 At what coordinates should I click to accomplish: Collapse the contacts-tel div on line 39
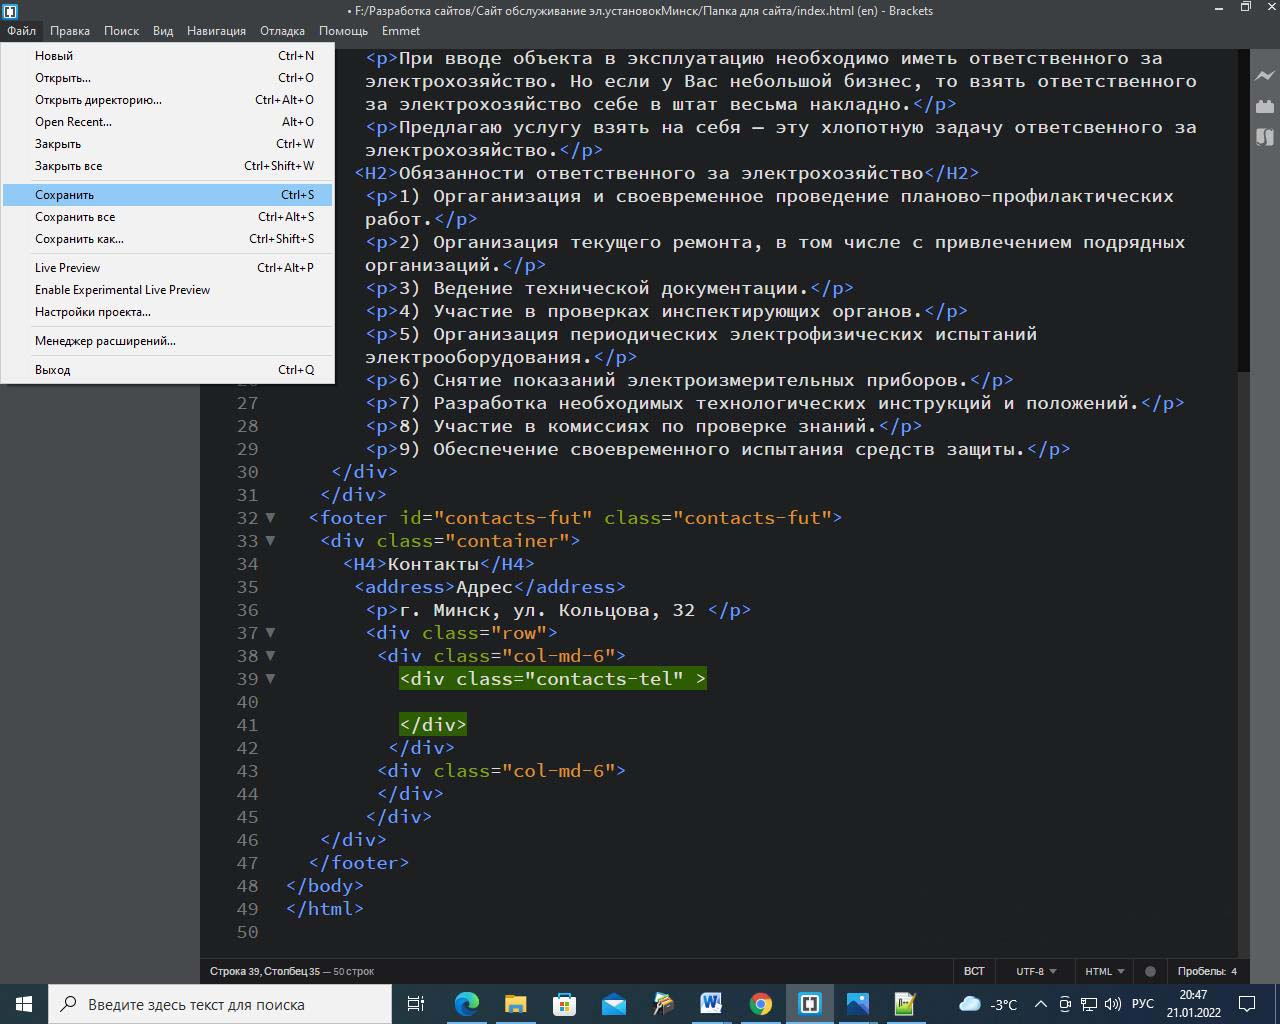[270, 679]
